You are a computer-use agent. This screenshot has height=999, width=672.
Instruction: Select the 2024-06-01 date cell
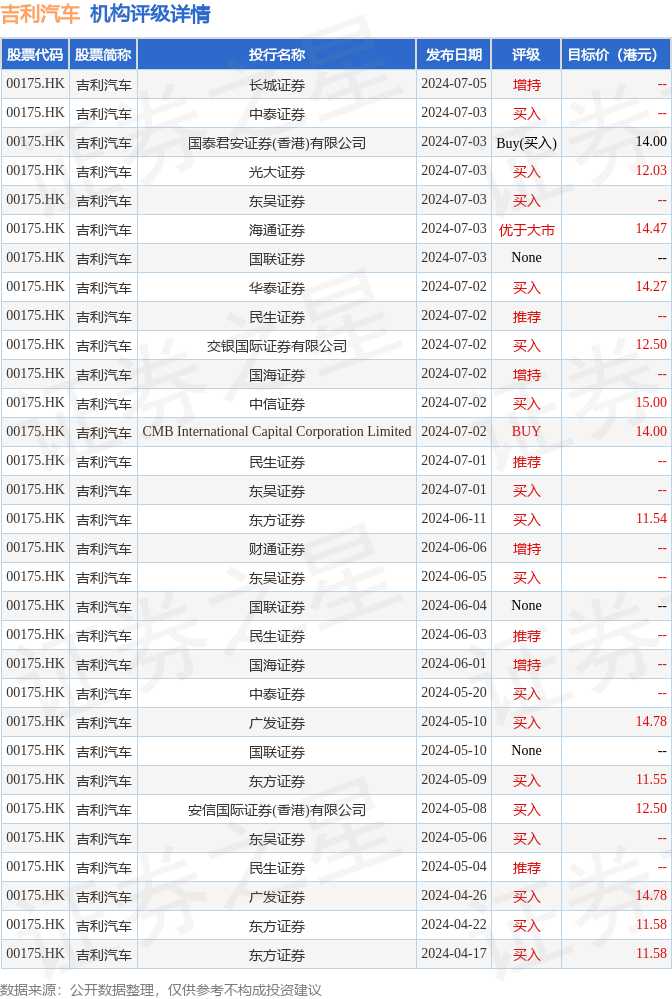click(x=454, y=664)
